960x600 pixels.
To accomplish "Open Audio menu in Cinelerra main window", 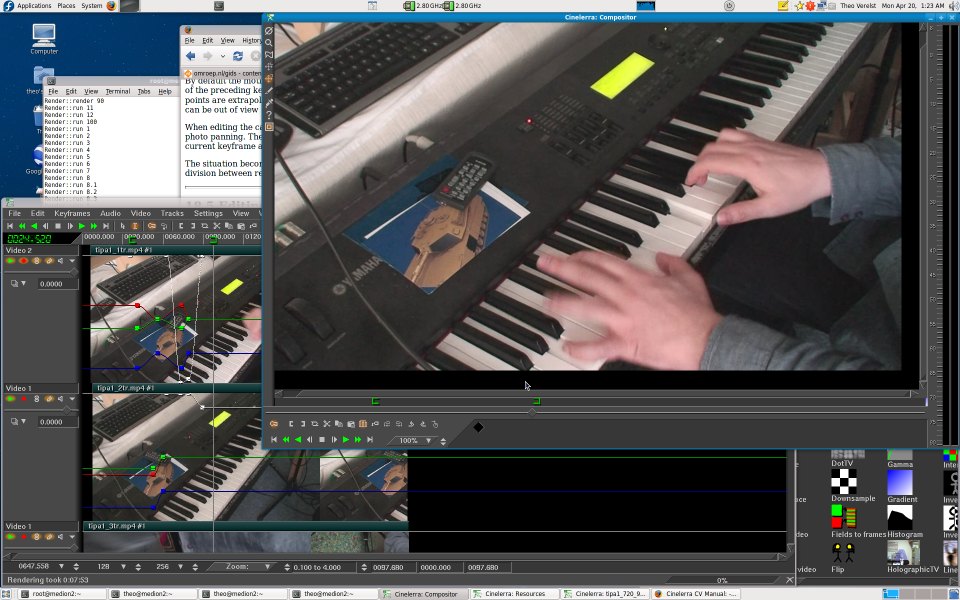I will [110, 213].
